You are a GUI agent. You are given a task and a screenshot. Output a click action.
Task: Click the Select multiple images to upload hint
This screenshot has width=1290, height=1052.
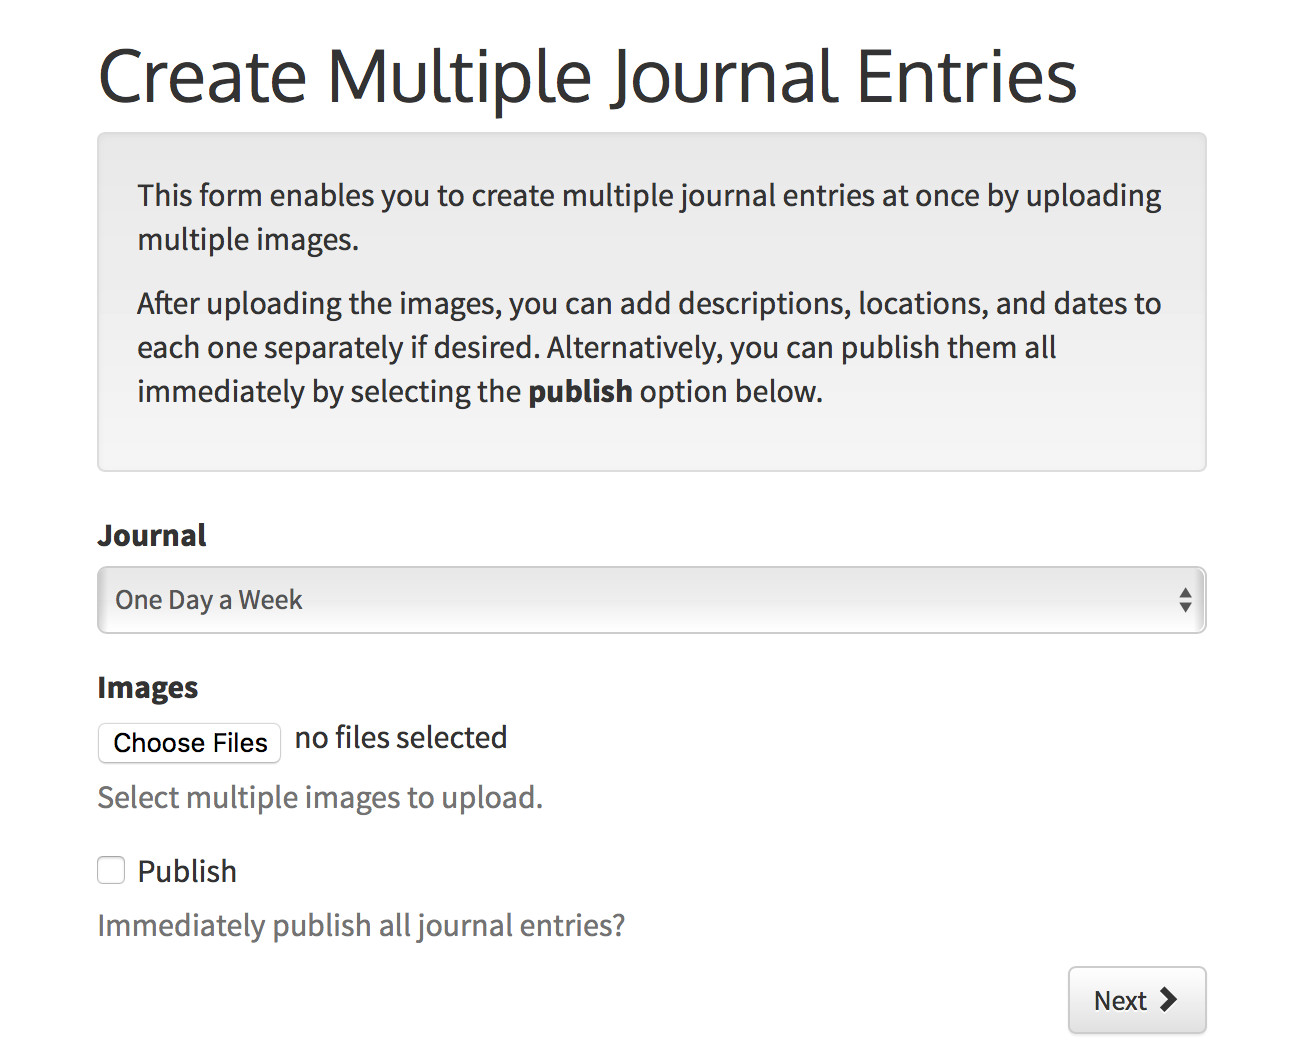pyautogui.click(x=319, y=797)
